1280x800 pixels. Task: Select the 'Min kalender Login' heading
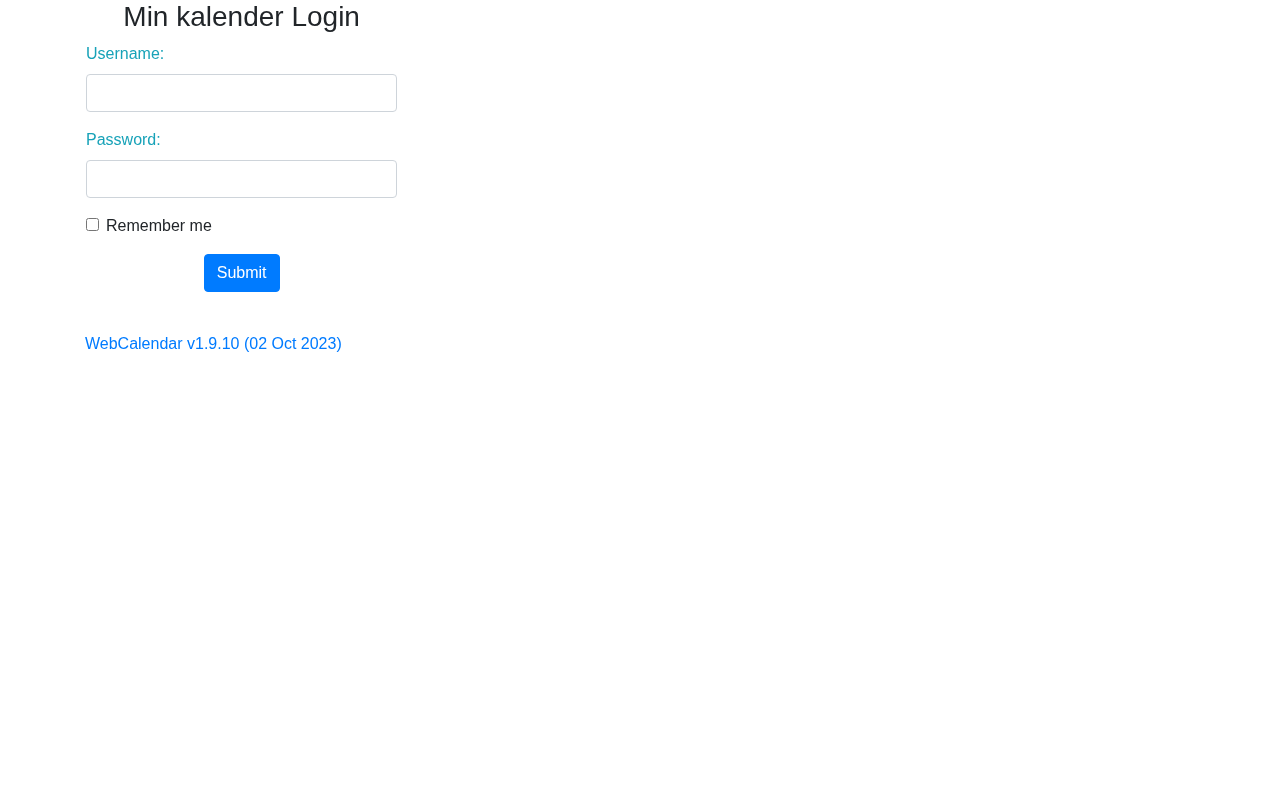[x=241, y=17]
